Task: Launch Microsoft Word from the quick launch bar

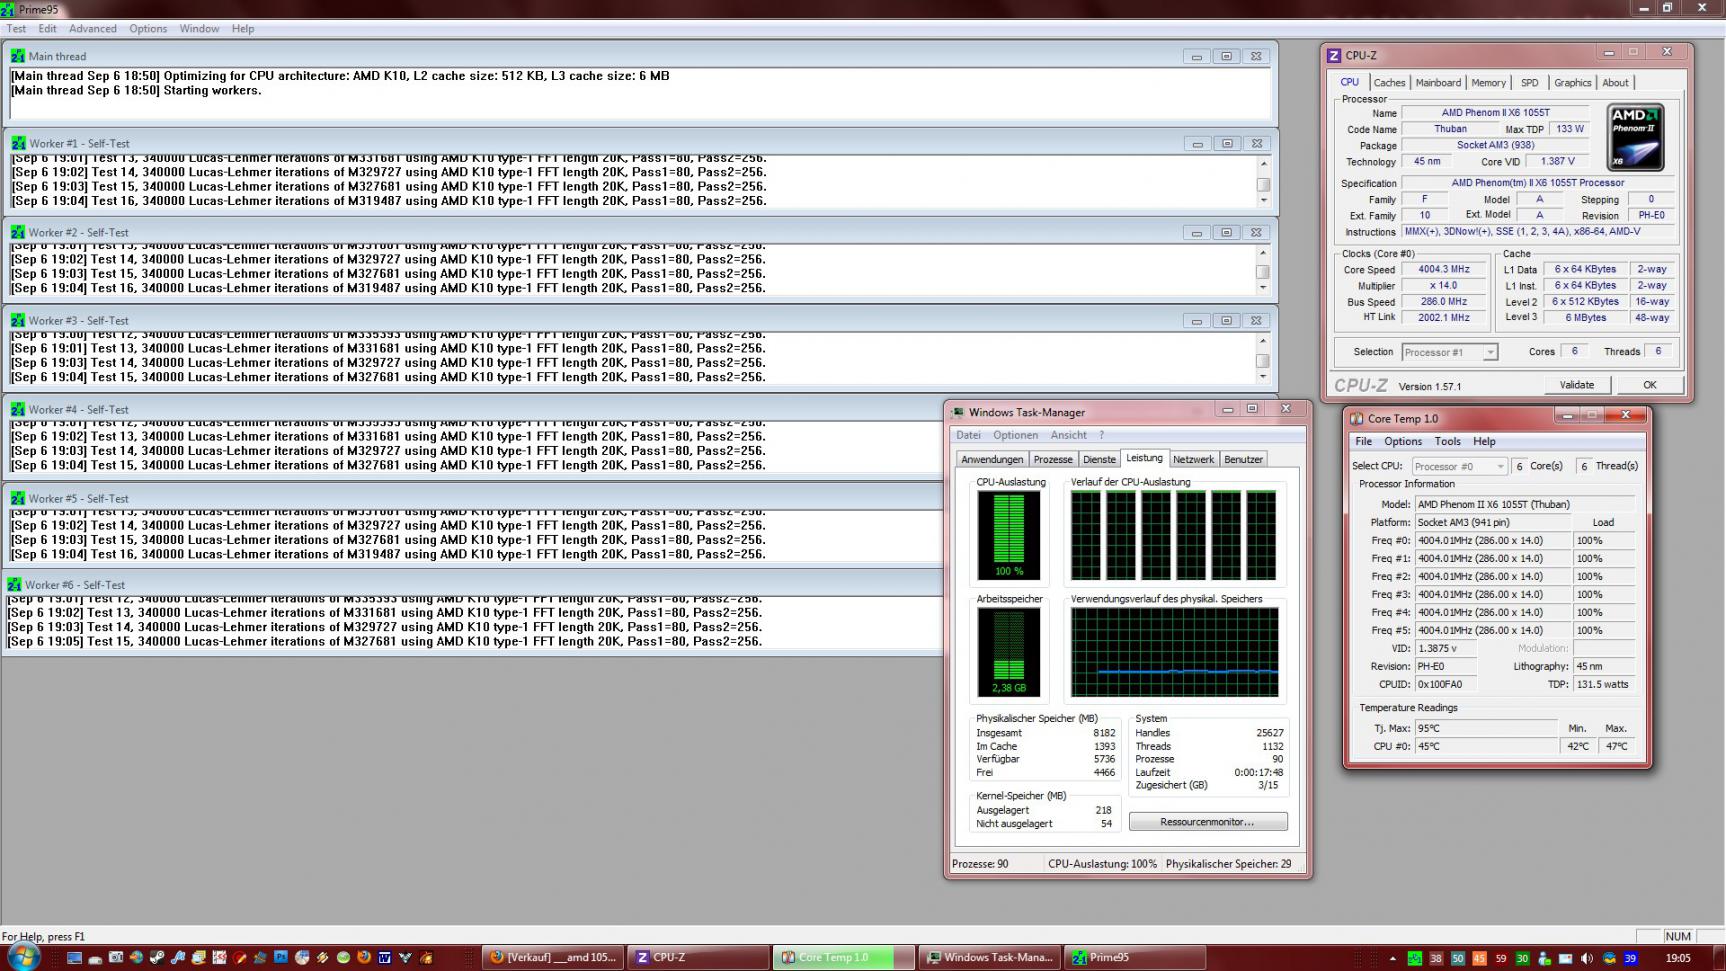Action: tap(385, 958)
